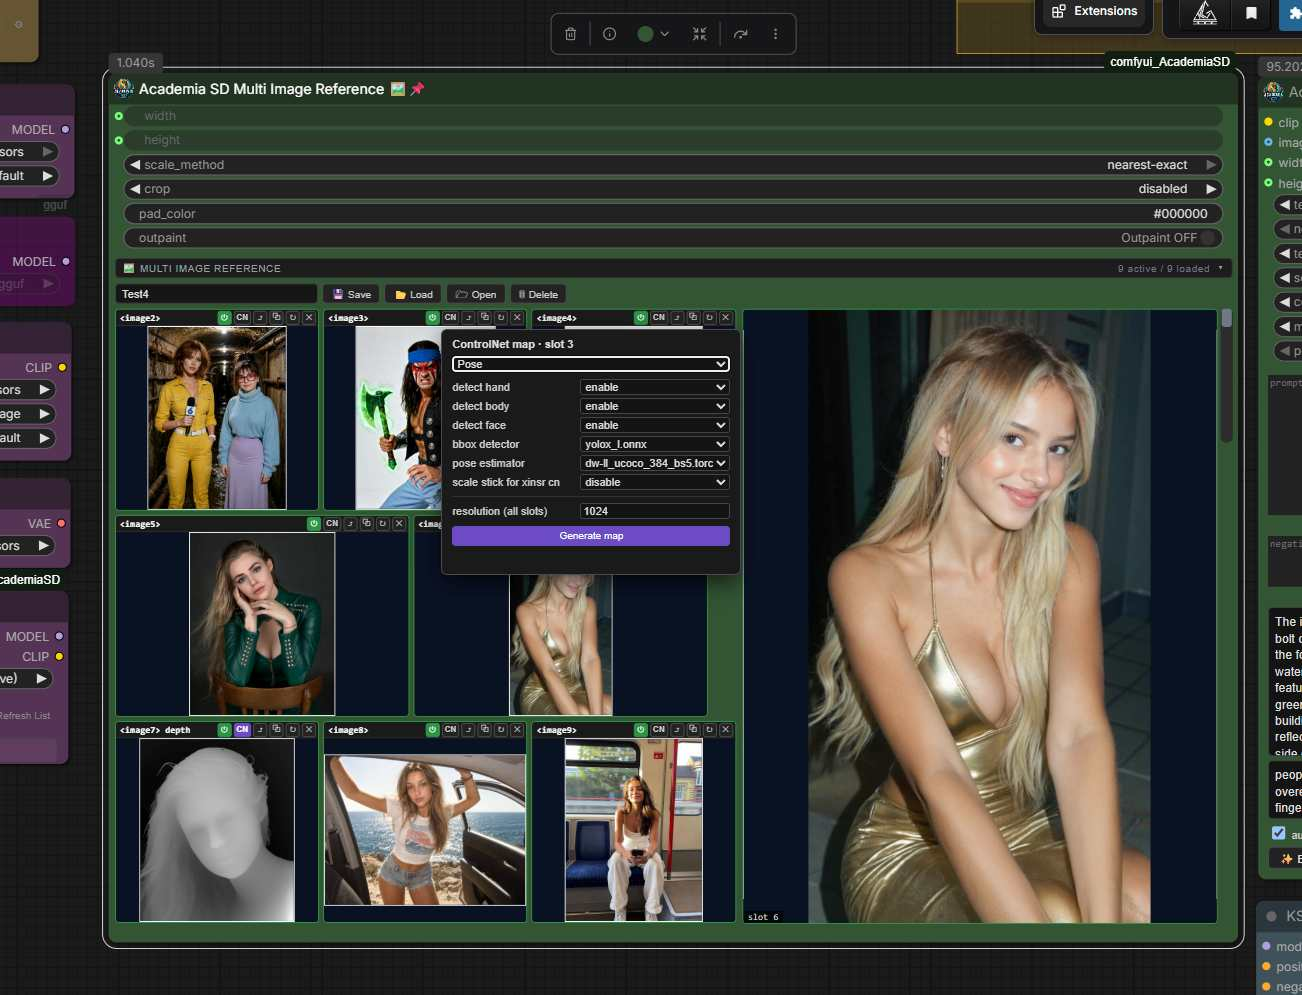Delete the Test4 preset
Viewport: 1302px width, 995px height.
(x=538, y=294)
